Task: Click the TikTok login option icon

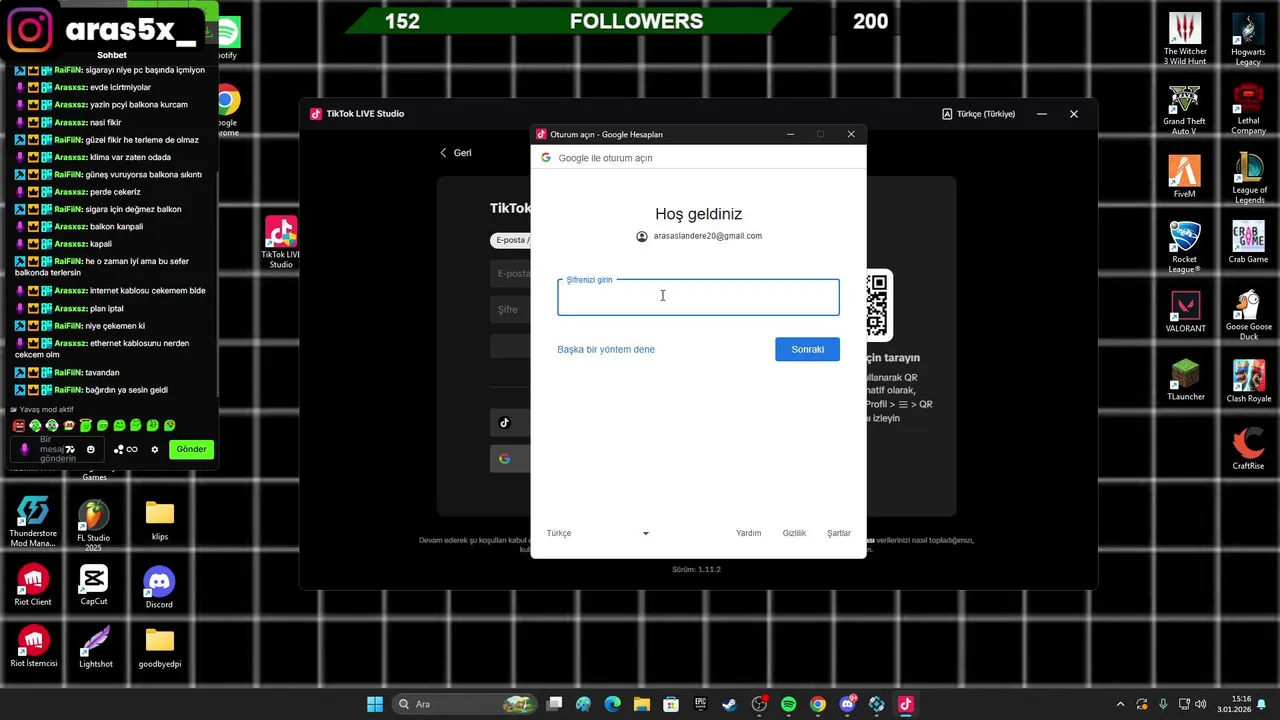Action: coord(505,423)
